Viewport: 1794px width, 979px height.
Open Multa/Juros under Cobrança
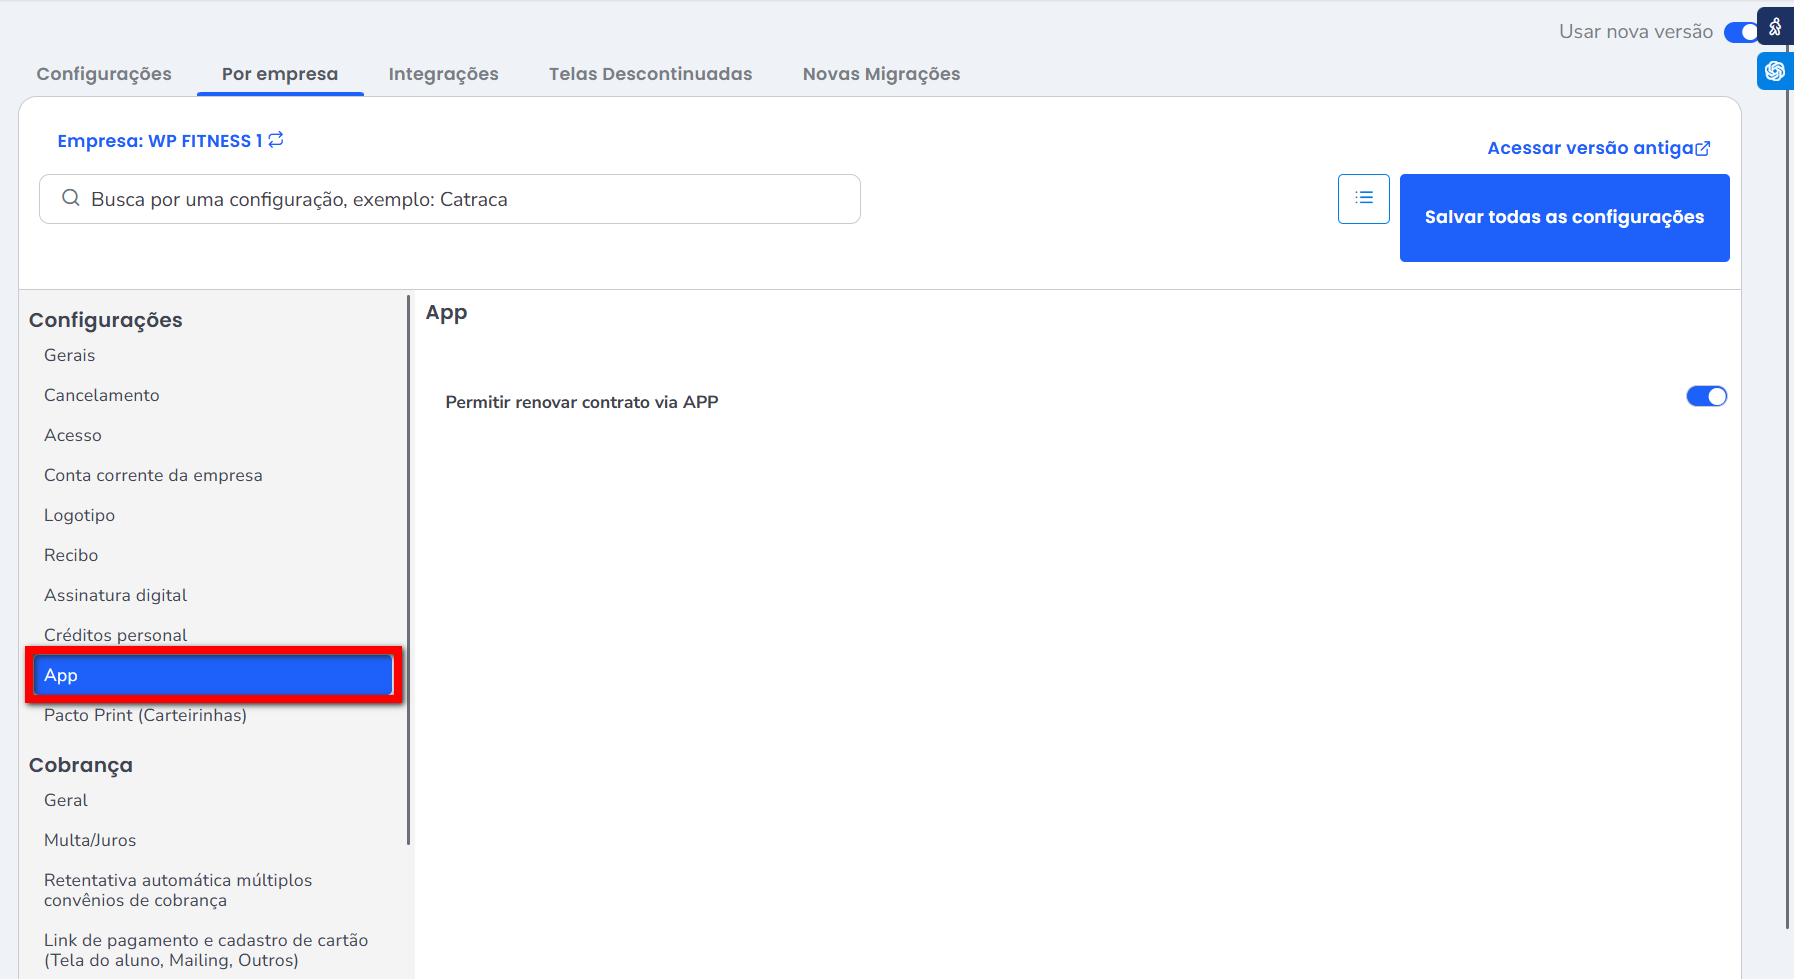(90, 840)
